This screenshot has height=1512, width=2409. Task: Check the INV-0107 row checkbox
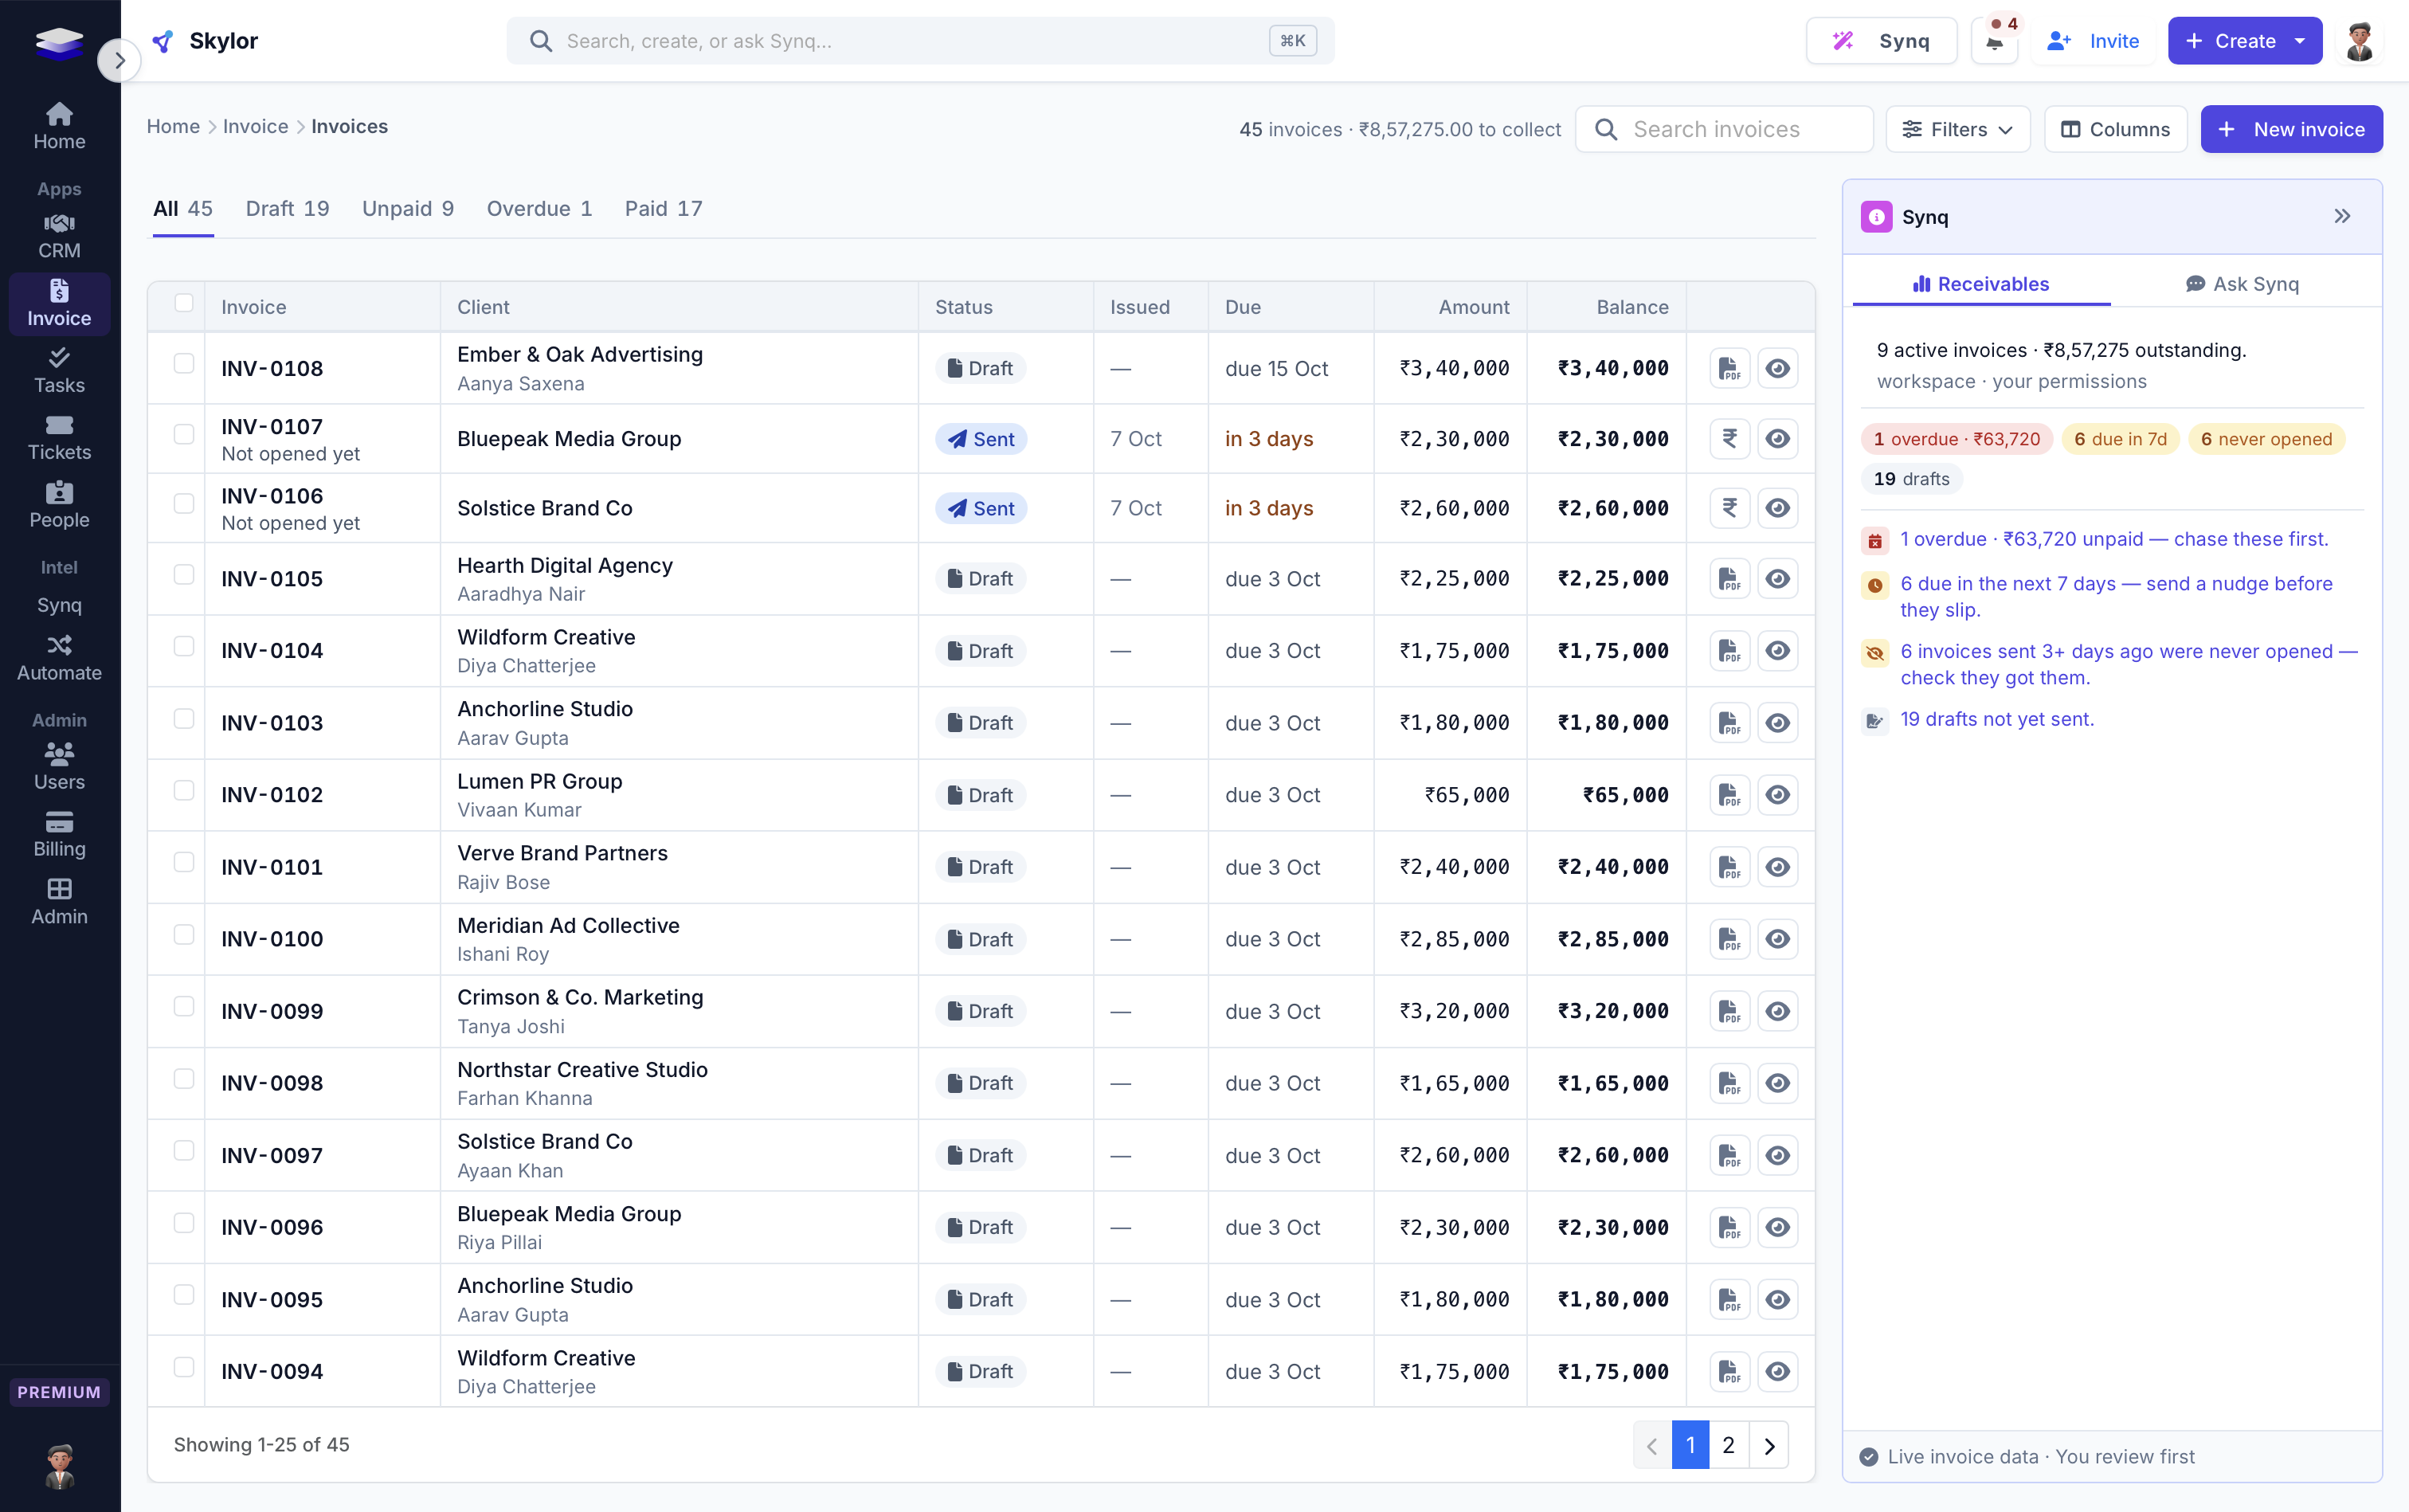tap(183, 434)
